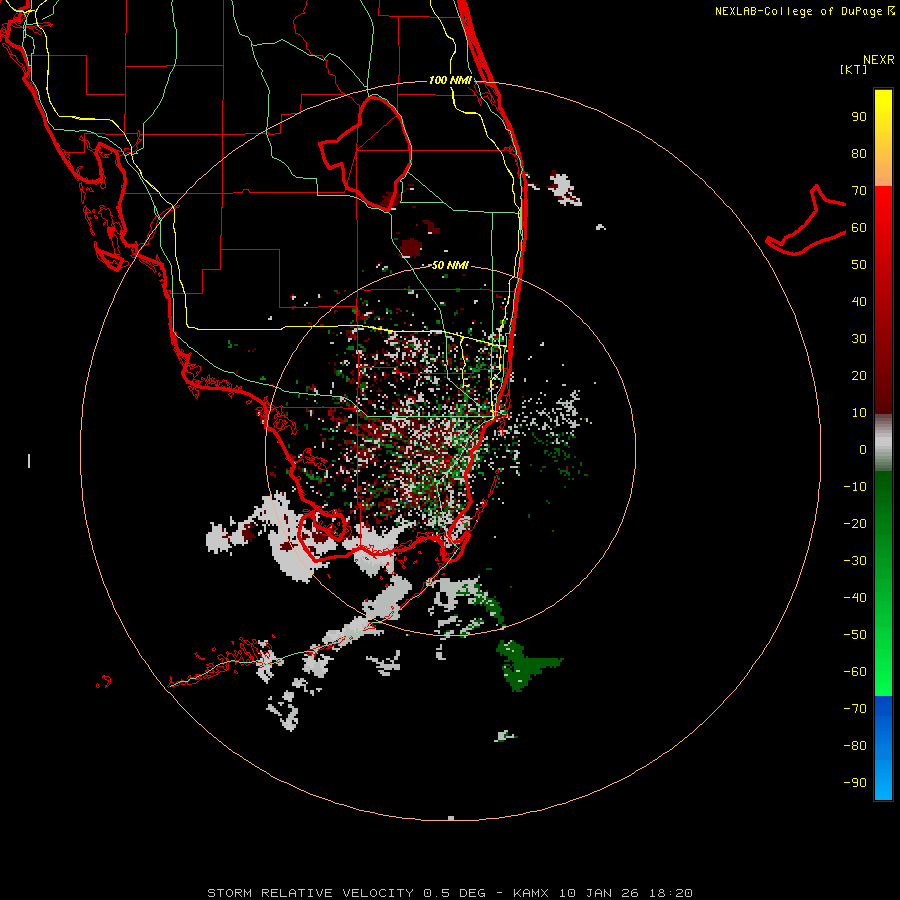Click the -30 value on velocity scale
Image resolution: width=900 pixels, height=900 pixels.
[x=855, y=561]
